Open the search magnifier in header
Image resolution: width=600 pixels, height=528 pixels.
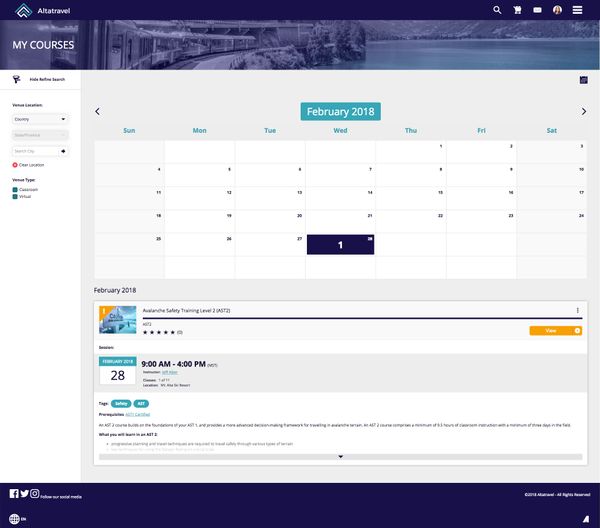[497, 10]
